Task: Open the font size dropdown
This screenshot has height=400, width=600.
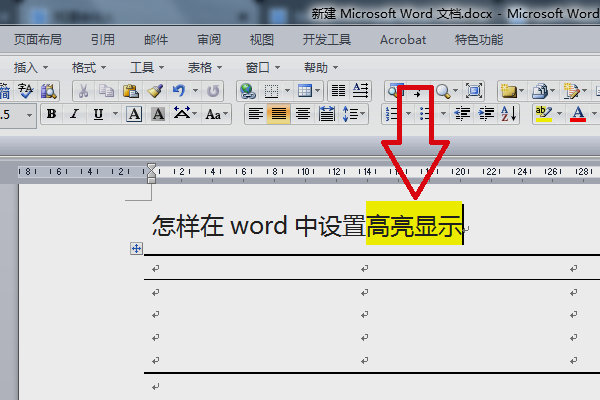Action: pos(29,115)
